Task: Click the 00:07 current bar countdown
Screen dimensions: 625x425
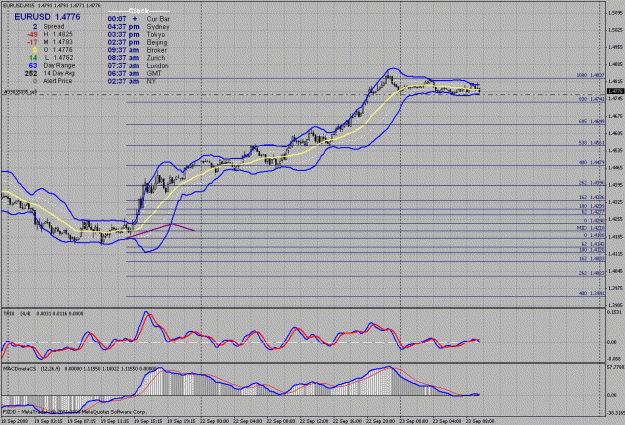Action: (x=117, y=19)
